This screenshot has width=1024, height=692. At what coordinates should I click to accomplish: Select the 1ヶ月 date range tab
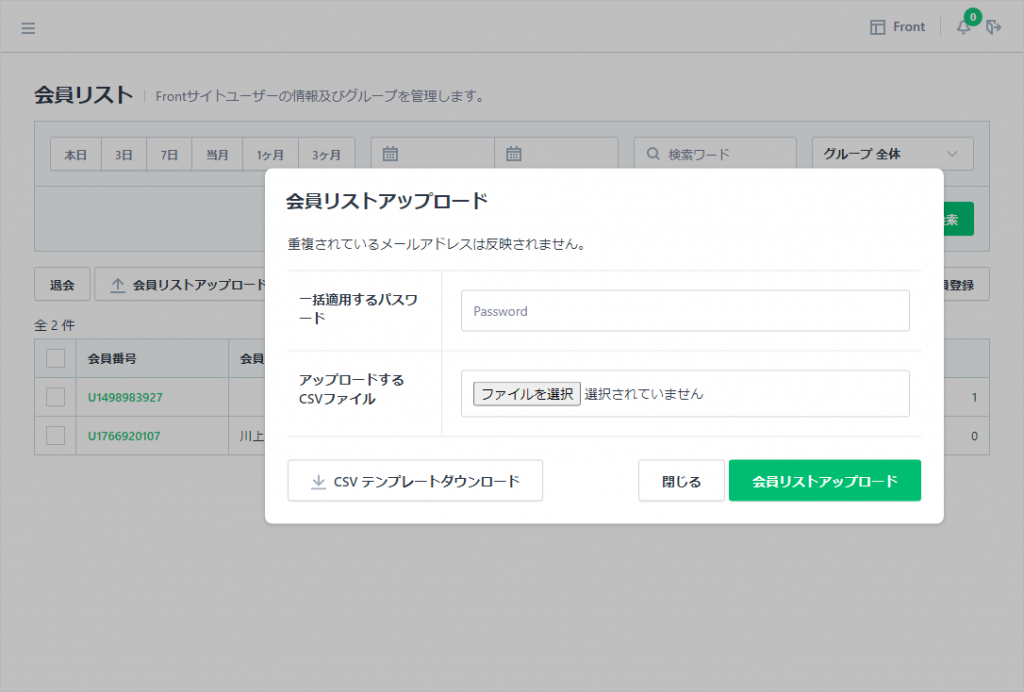coord(270,155)
